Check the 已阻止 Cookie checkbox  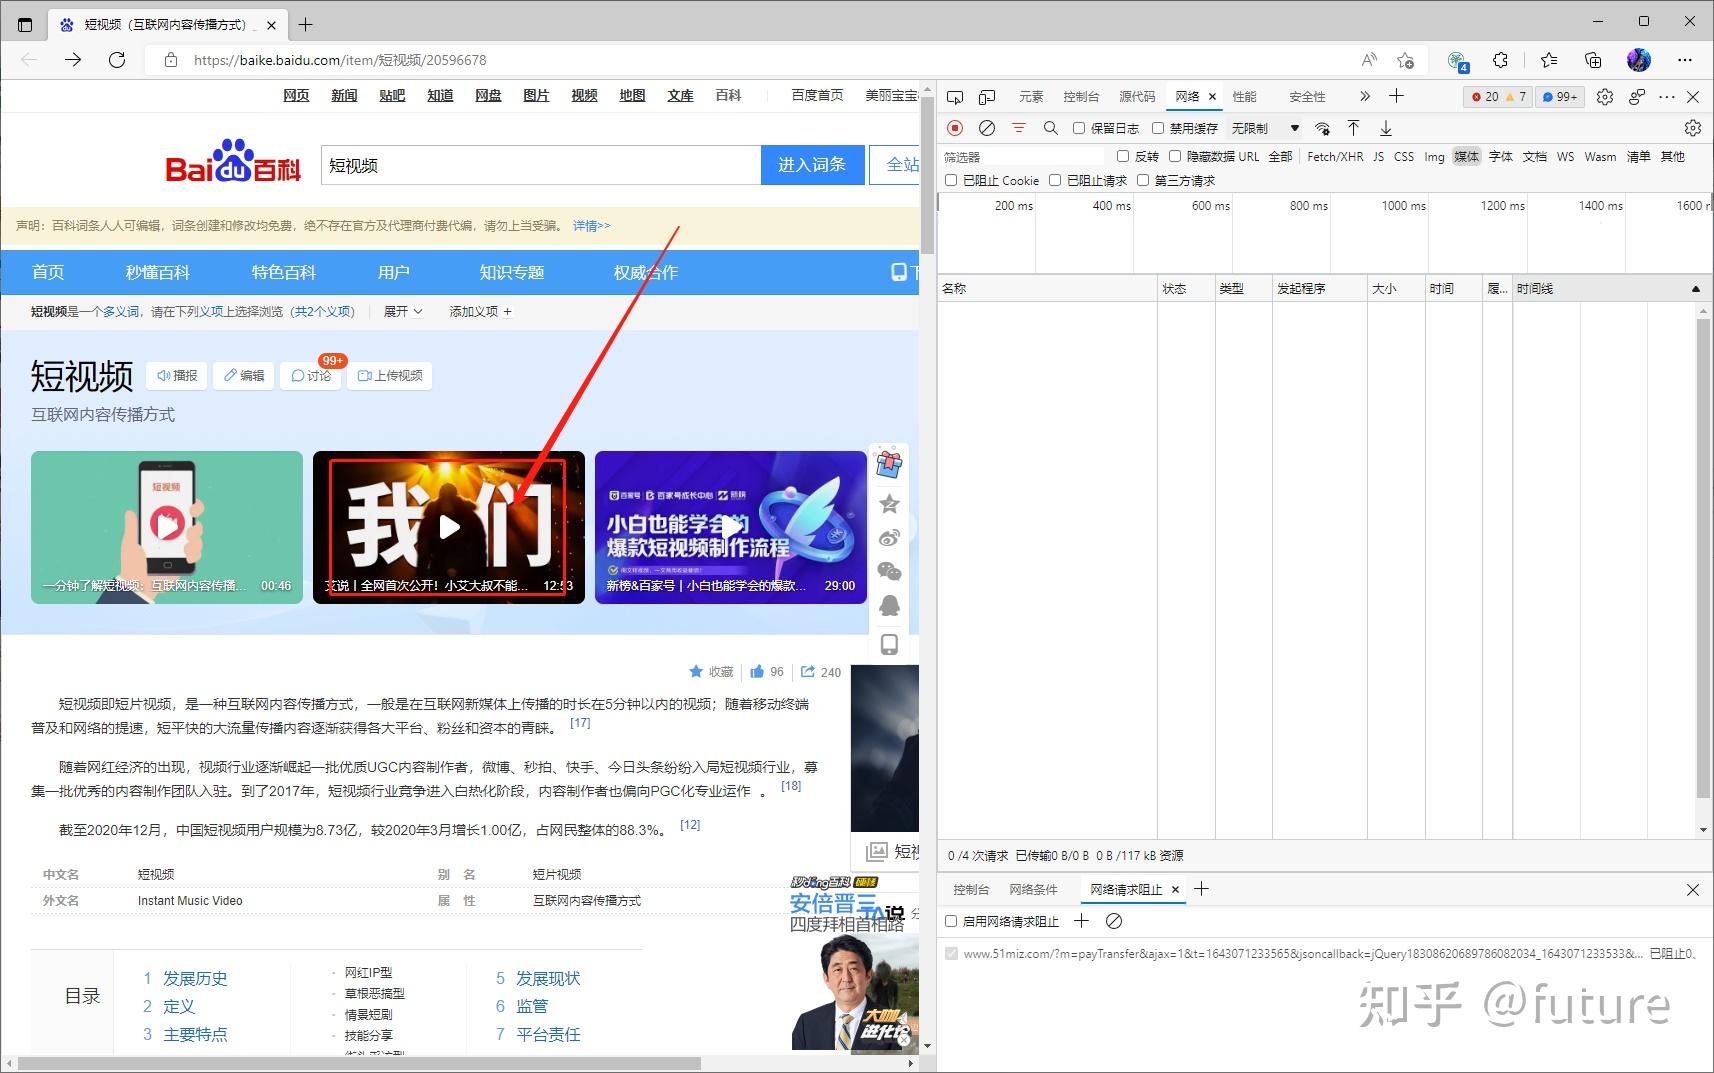[x=951, y=180]
